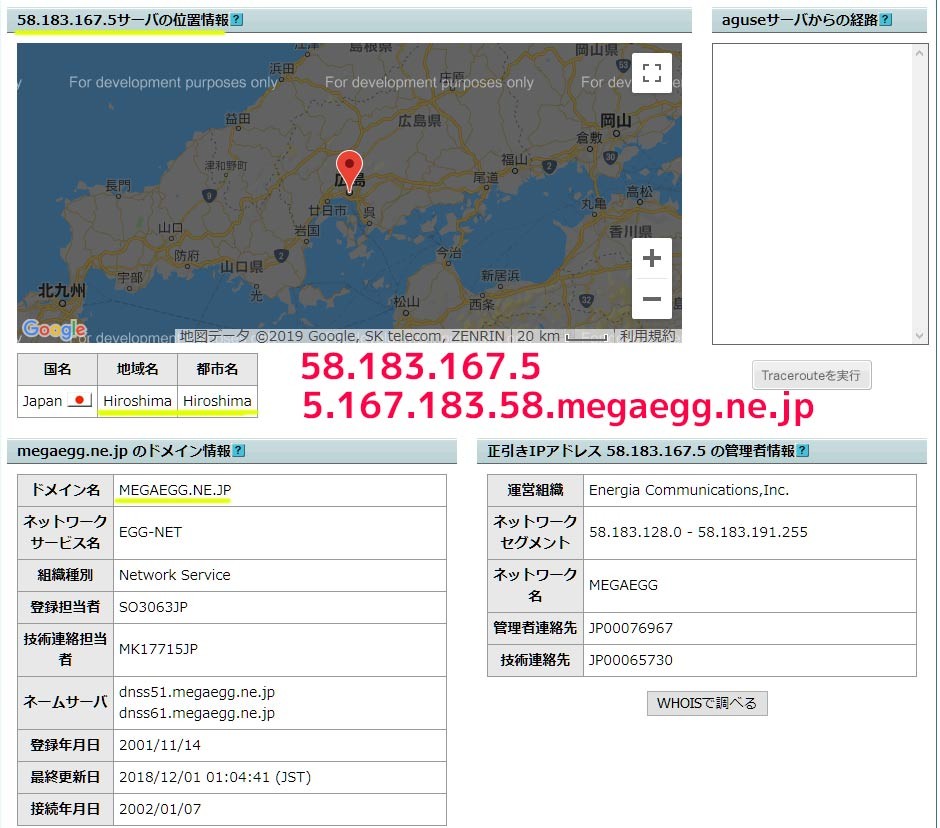Select last update 2018/12/01 01:04:41 (JST)
940x828 pixels.
coord(215,777)
